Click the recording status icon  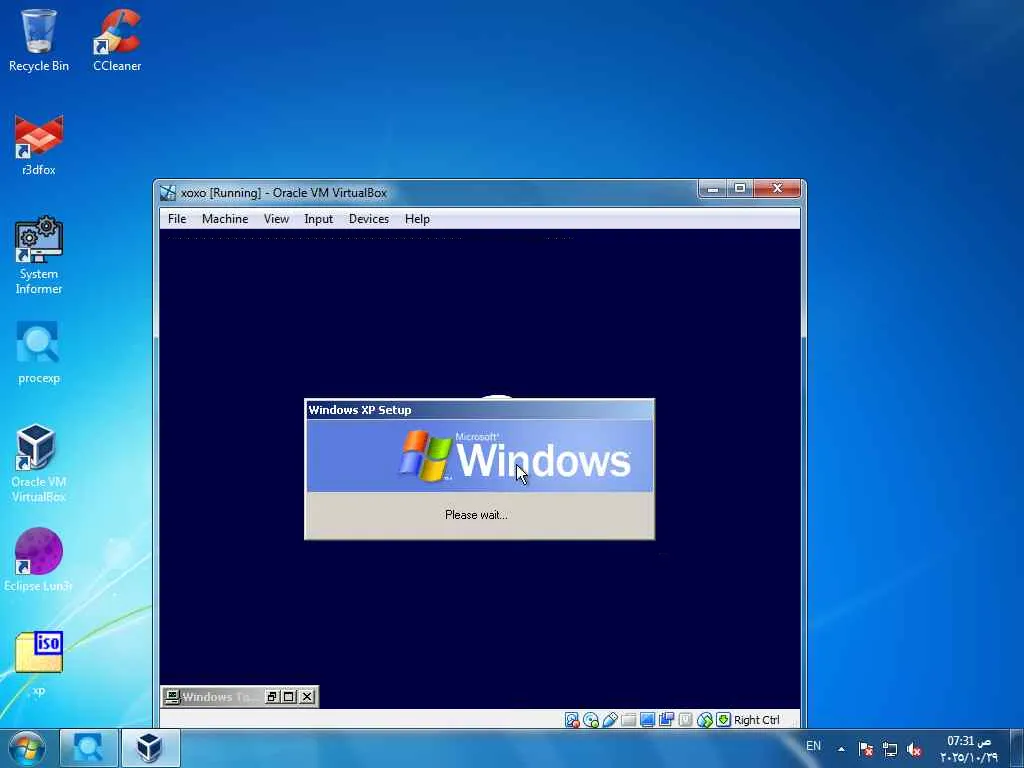click(685, 720)
